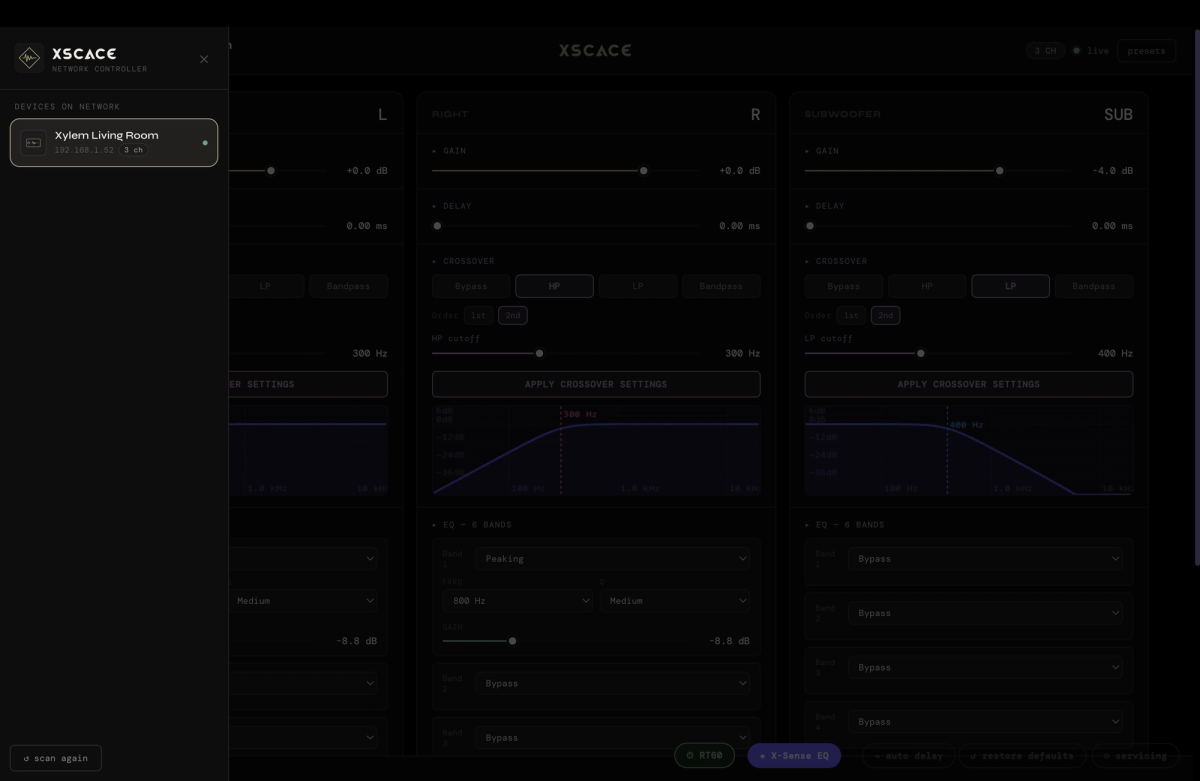Screen dimensions: 1200x781
Task: Open the presets button in header
Action: click(1146, 51)
